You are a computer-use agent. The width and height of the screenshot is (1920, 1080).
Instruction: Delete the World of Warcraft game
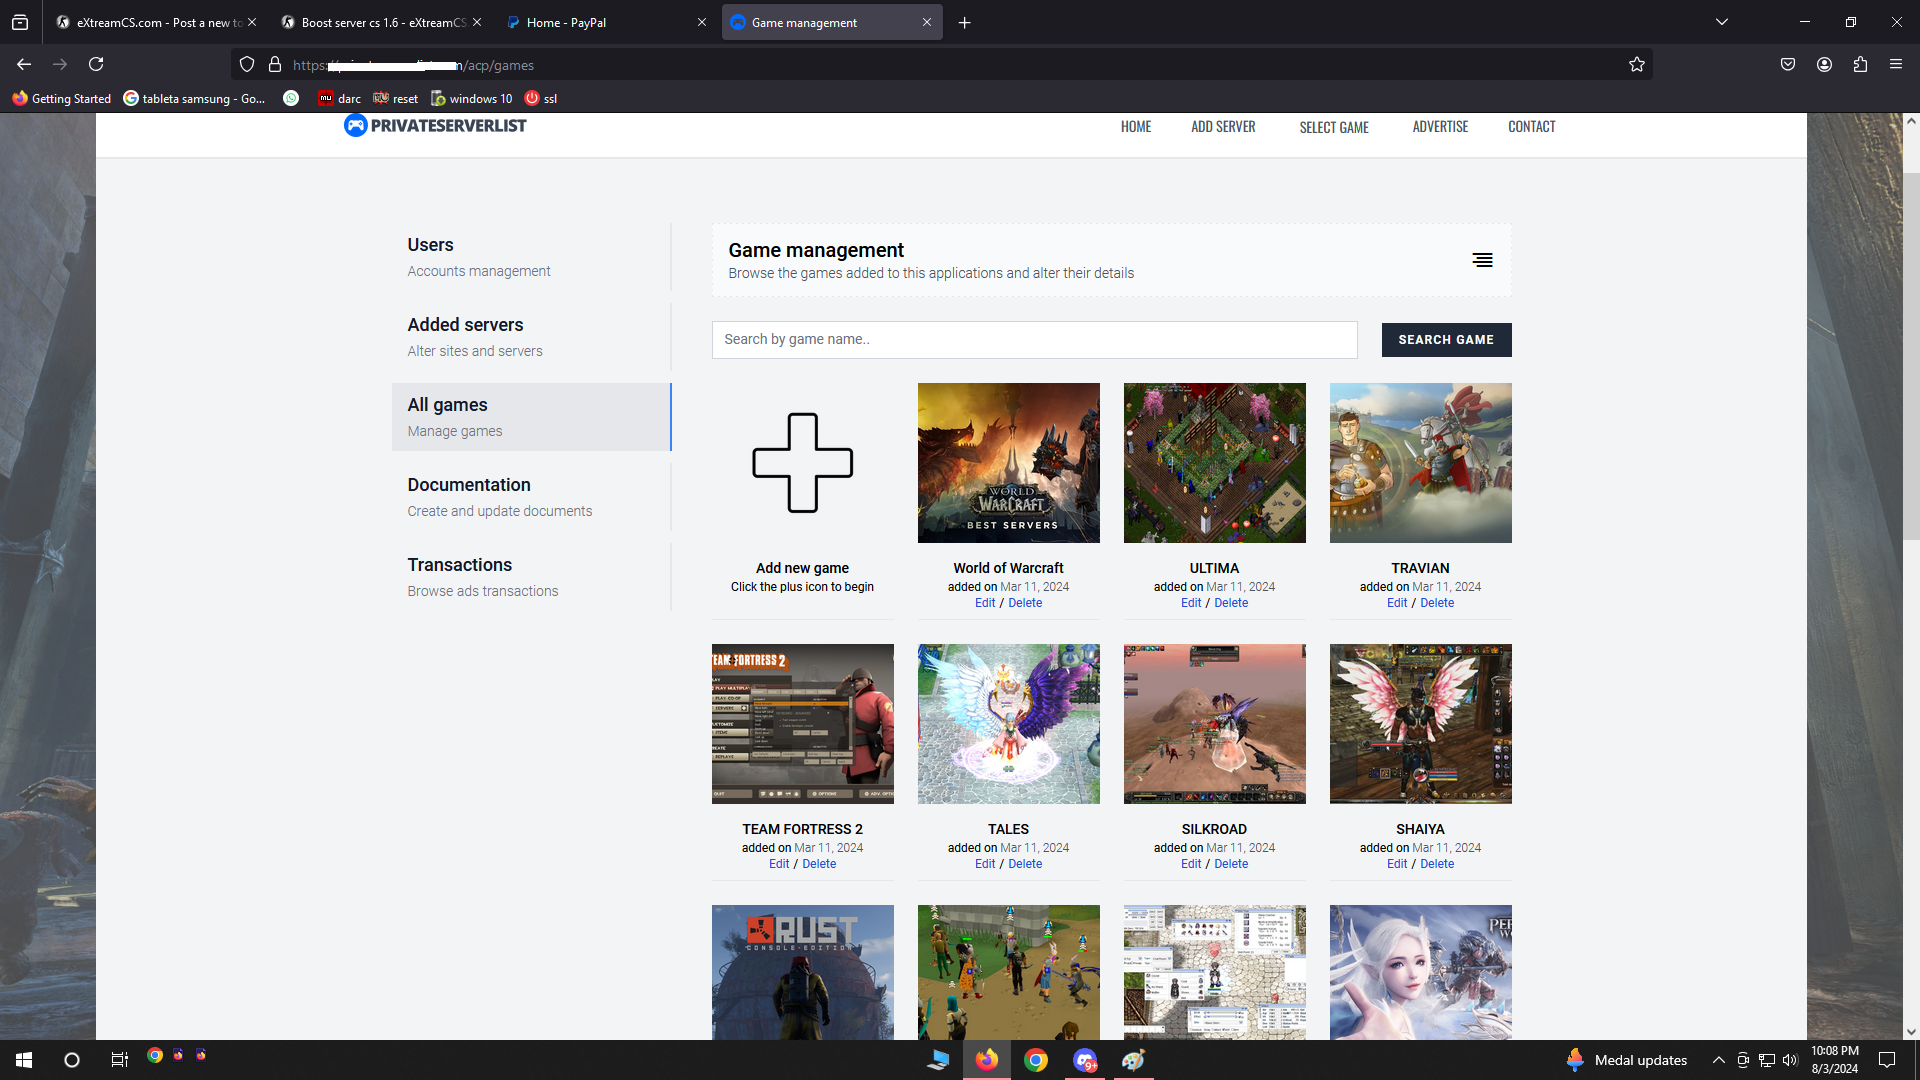1025,603
